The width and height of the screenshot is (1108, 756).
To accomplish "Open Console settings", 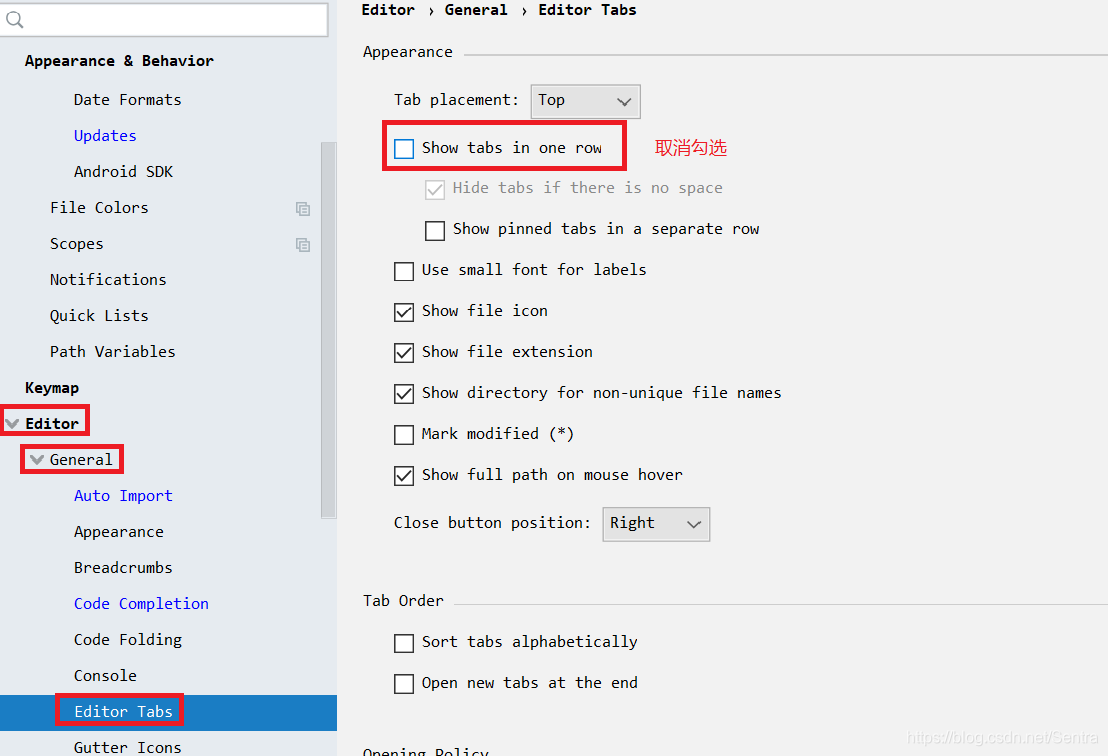I will 105,676.
